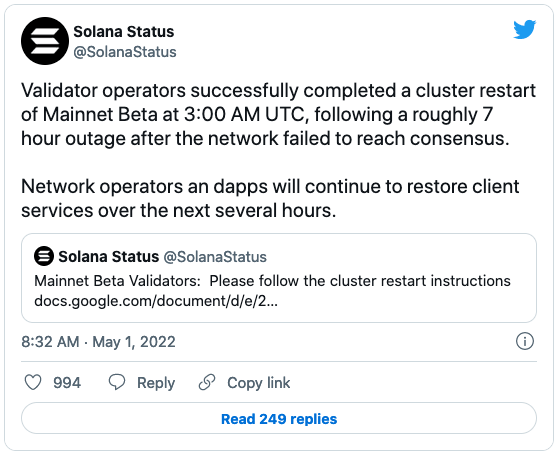Click the Copy link text

259,383
